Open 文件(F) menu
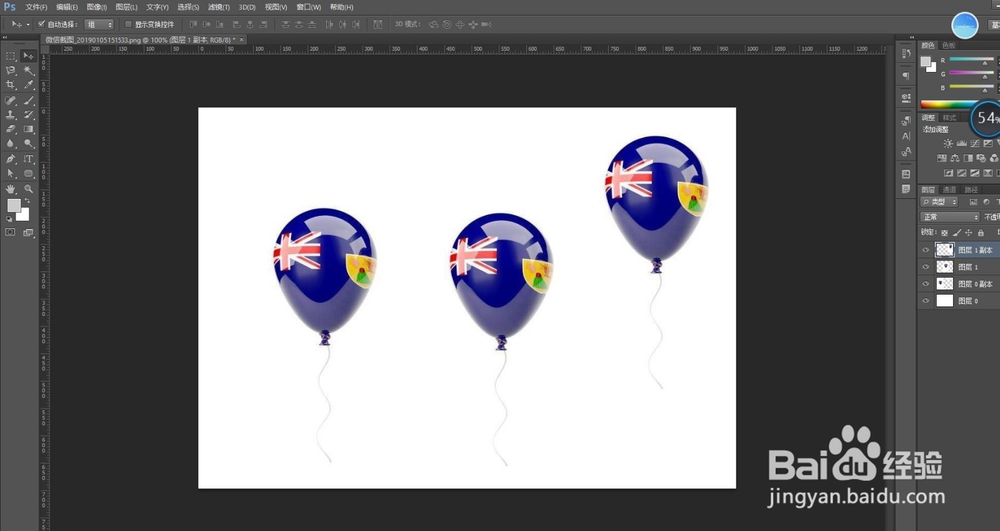1000x531 pixels. (x=36, y=7)
